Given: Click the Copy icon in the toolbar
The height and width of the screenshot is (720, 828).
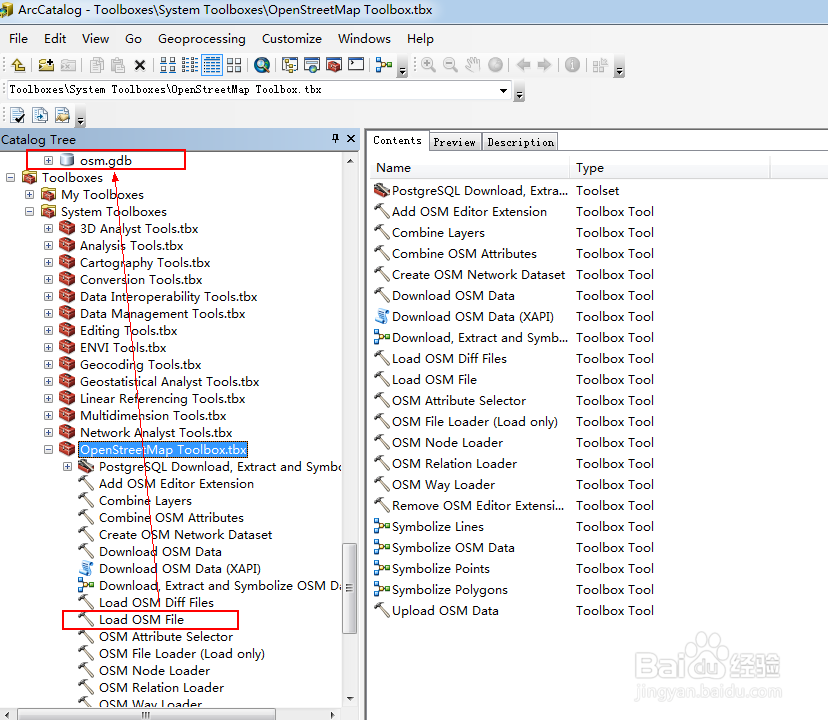Looking at the screenshot, I should click(96, 65).
